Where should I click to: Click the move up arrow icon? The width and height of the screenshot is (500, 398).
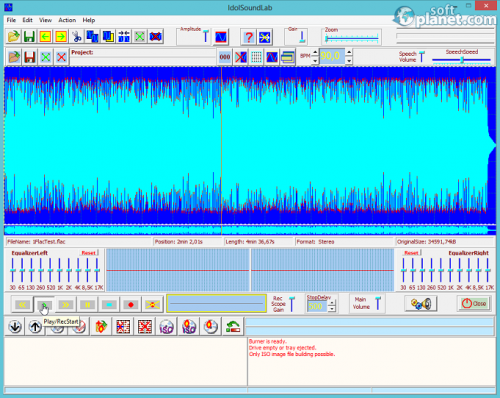pos(35,326)
